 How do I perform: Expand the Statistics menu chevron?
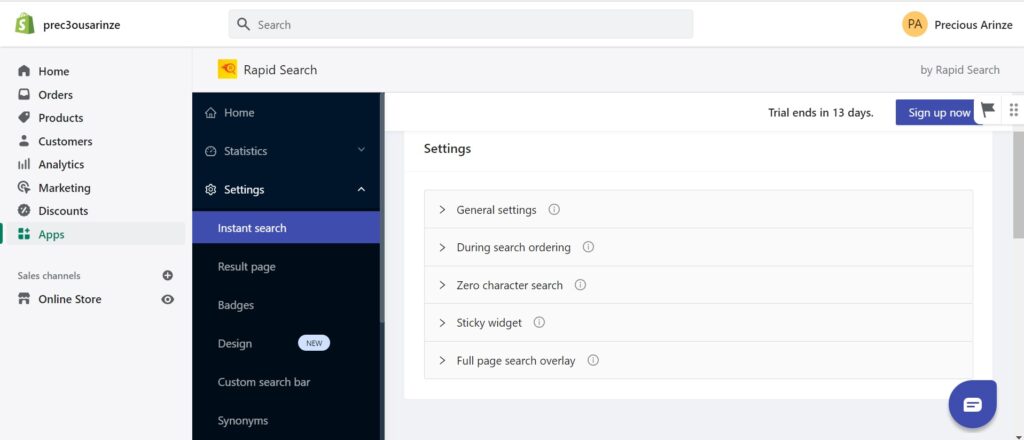point(361,150)
